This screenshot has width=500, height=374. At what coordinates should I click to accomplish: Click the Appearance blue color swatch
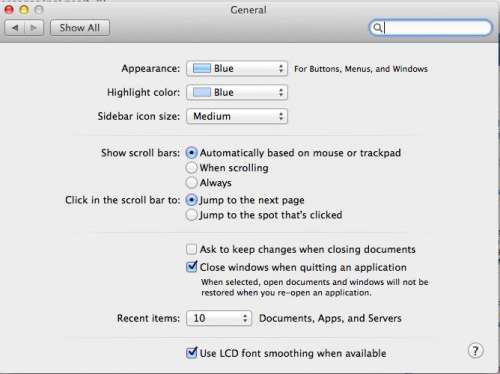coord(202,68)
